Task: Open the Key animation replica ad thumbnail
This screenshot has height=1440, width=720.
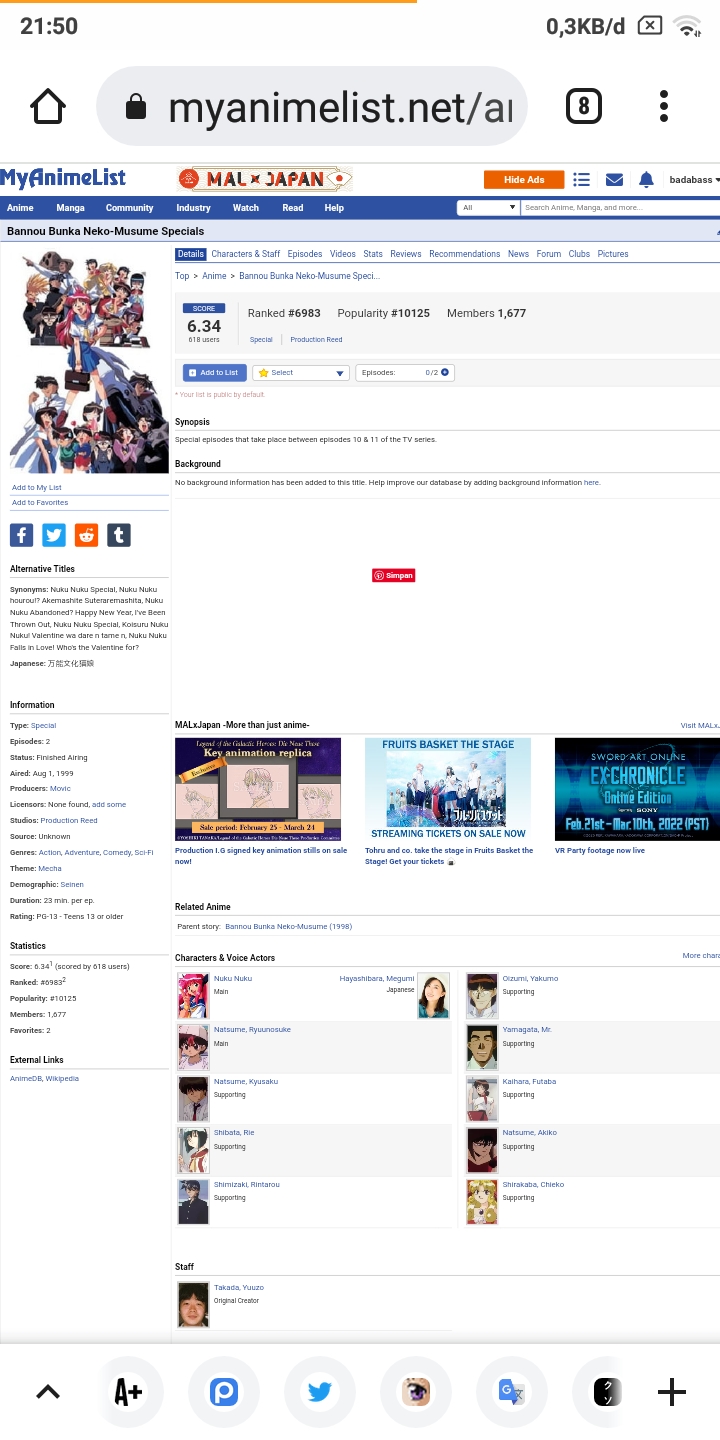Action: pos(258,789)
